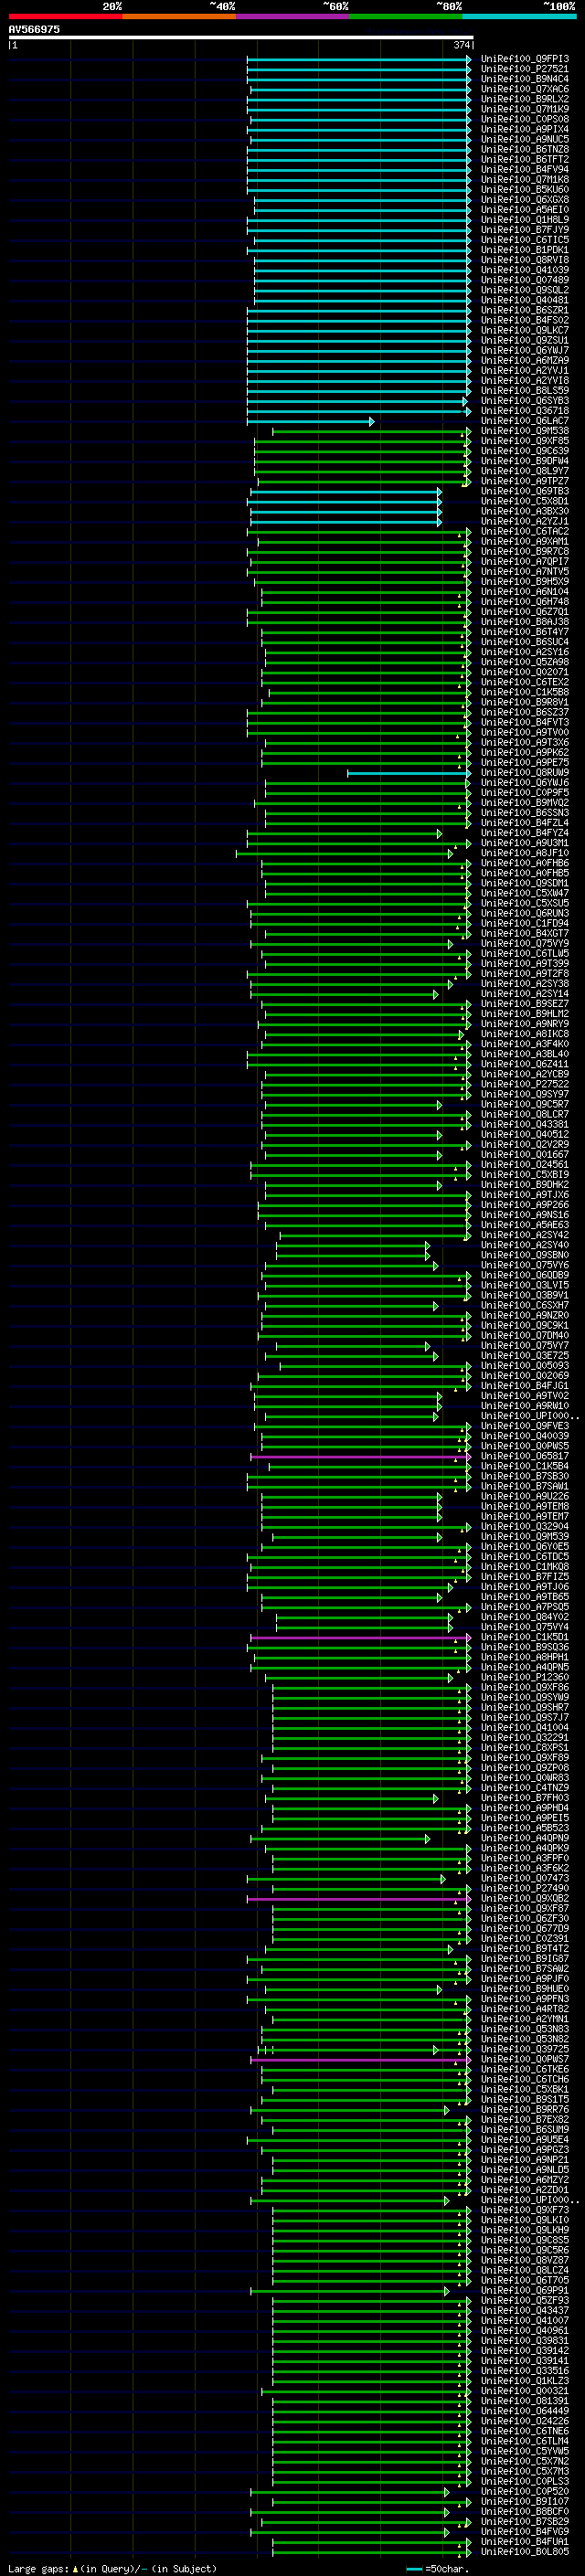Select the UniRef100_P12360 label
Viewport: 585px width, 2576px height.
524,1677
